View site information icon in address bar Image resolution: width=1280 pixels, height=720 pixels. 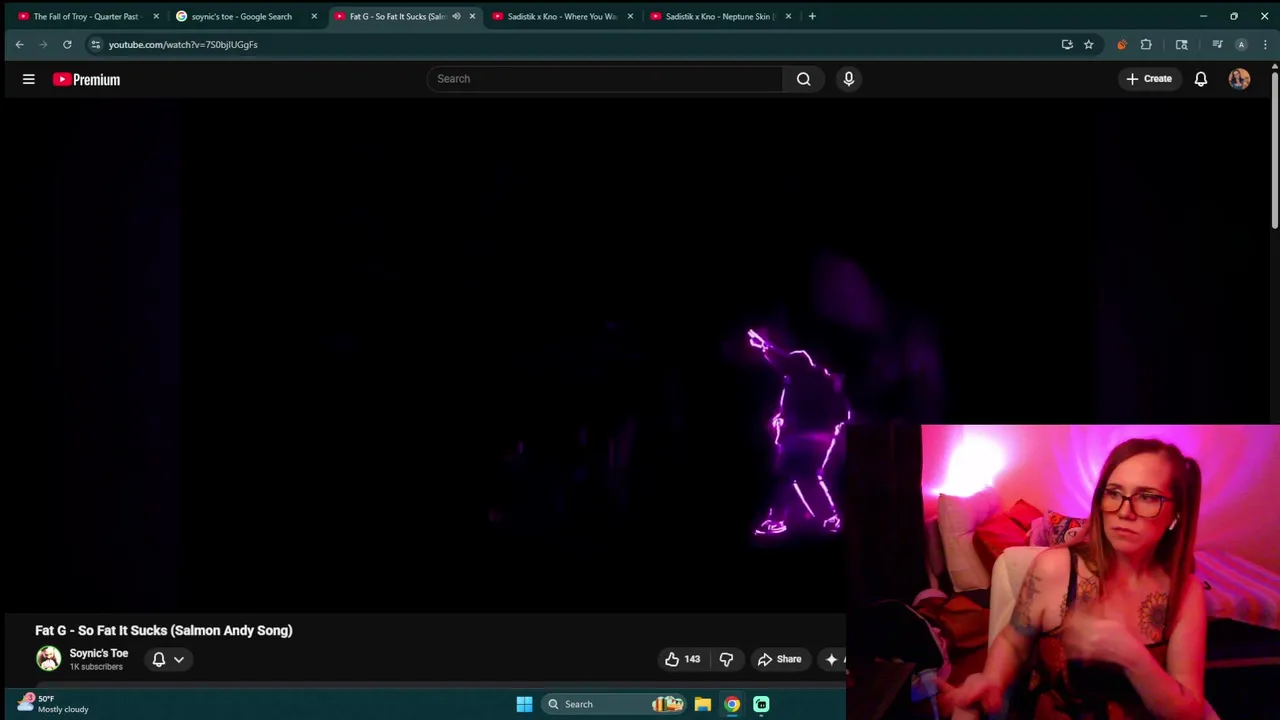[95, 44]
